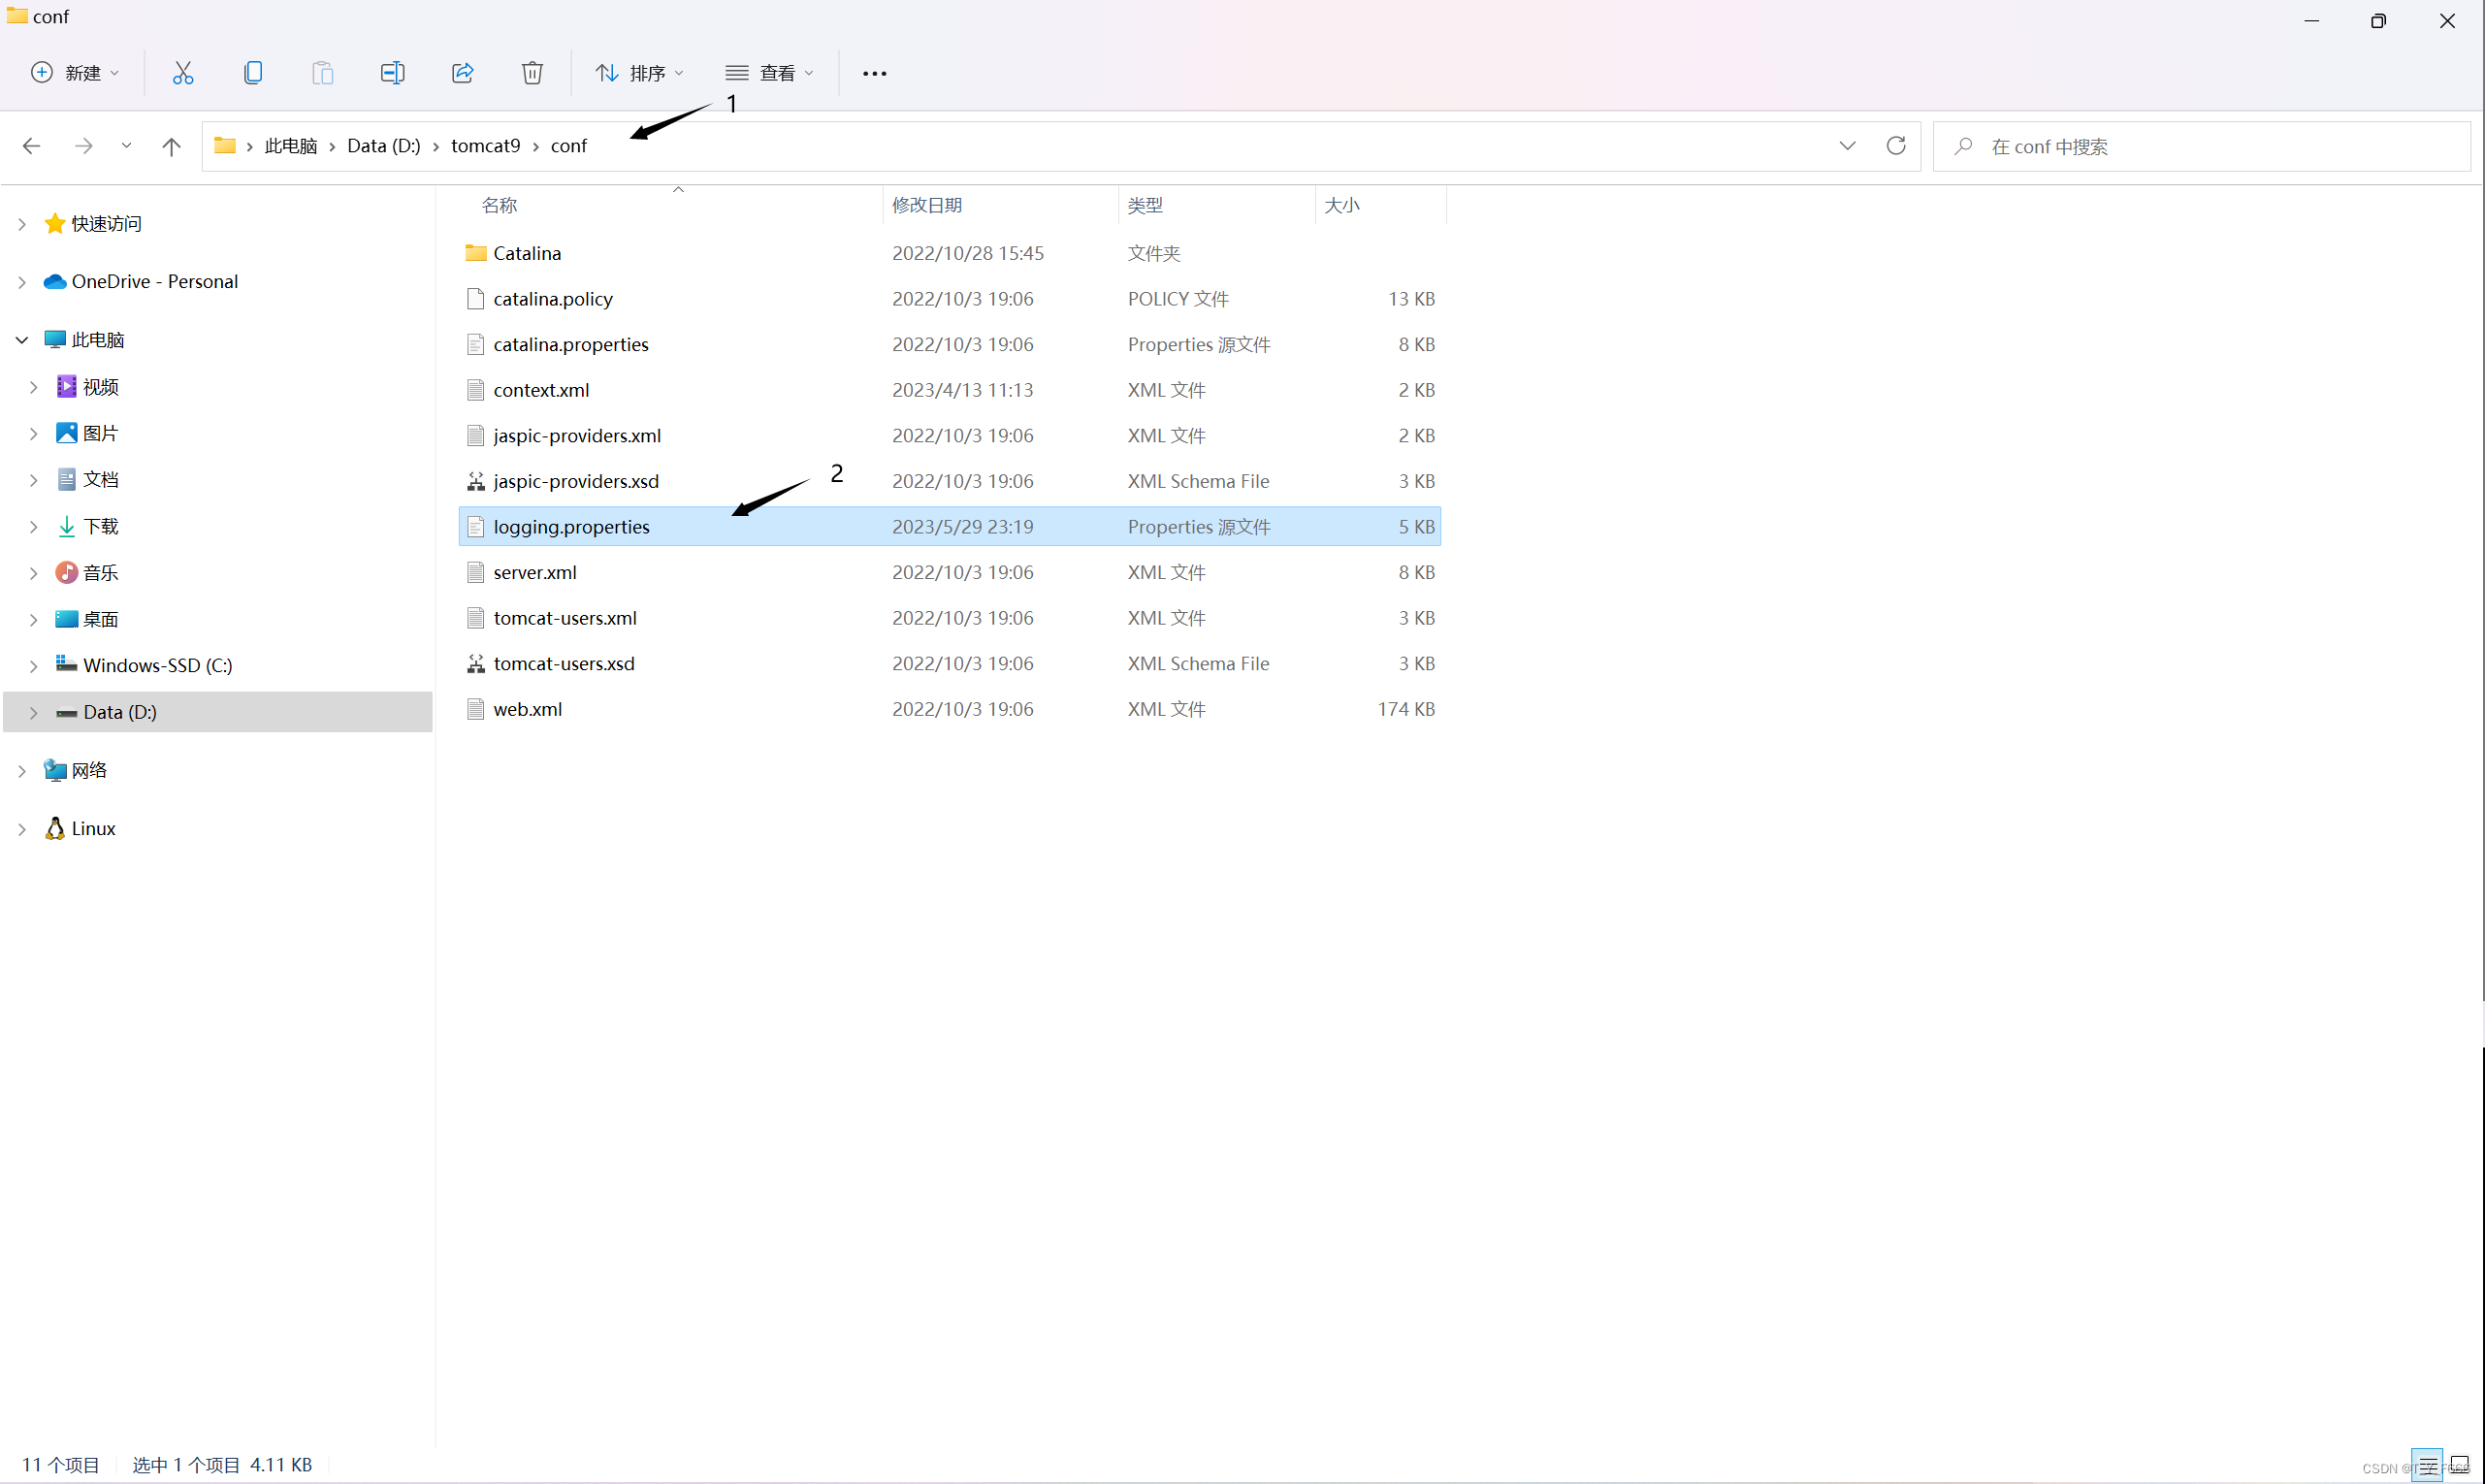Click the Copy icon in toolbar
Screen dimensions: 2485x1484
[253, 73]
